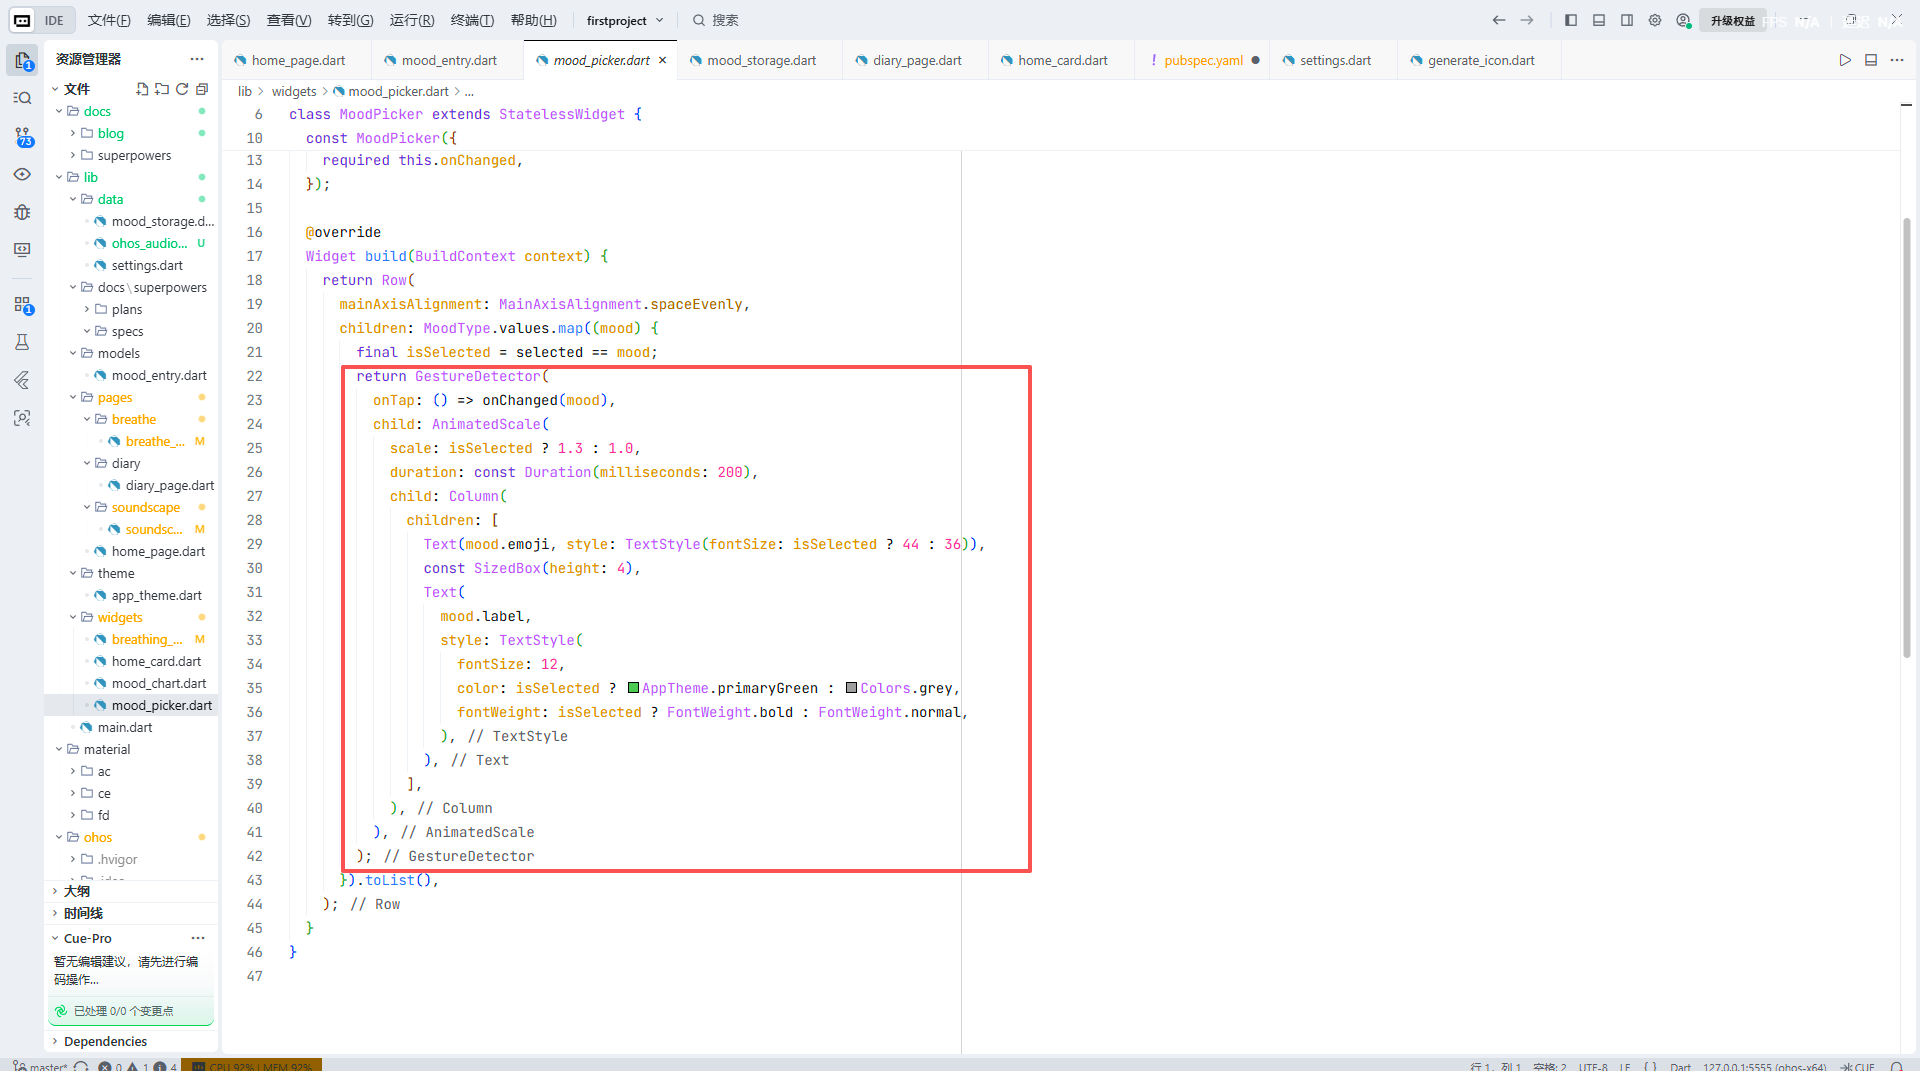Open app_theme.dart in the file tree
The height and width of the screenshot is (1071, 1920).
[156, 595]
